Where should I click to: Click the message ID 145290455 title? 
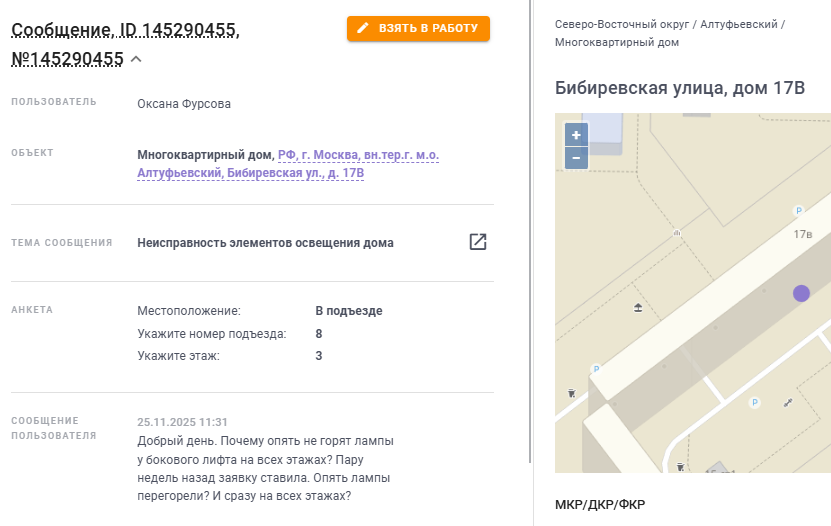click(x=125, y=31)
